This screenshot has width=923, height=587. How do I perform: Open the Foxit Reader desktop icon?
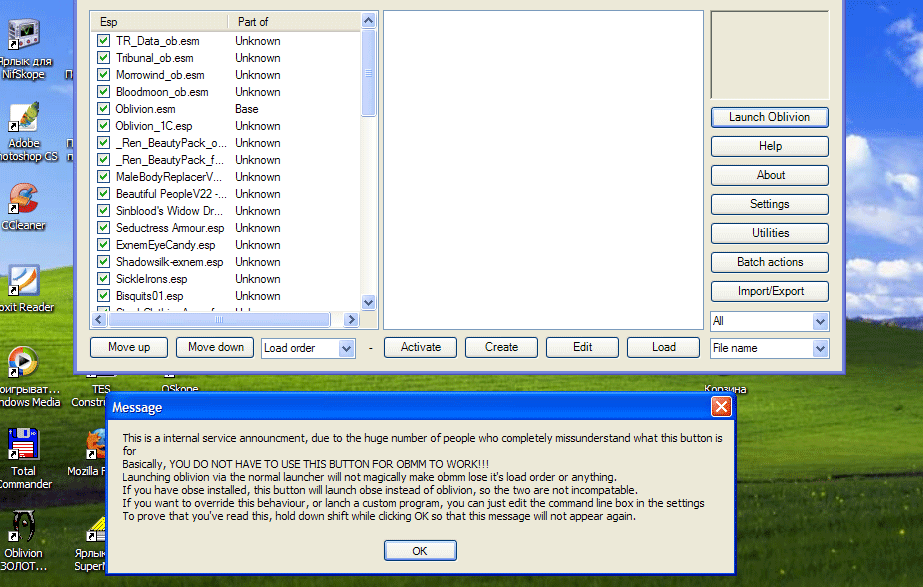point(24,281)
